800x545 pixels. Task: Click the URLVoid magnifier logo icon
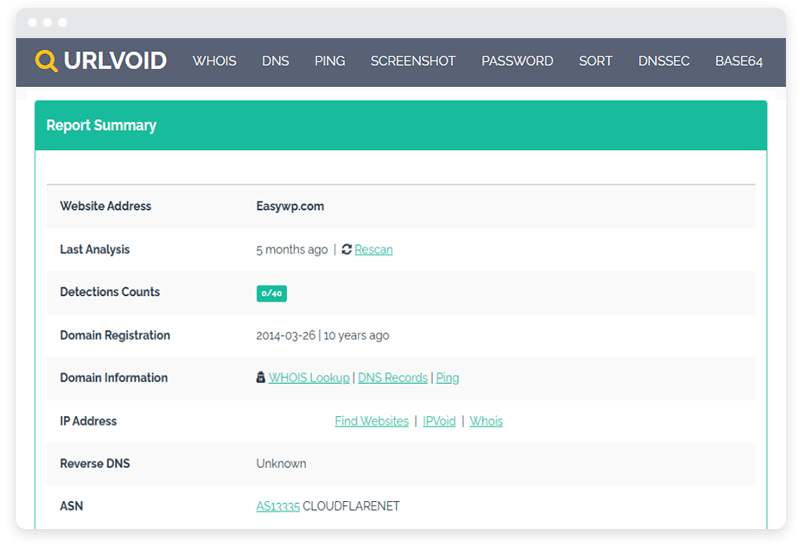pyautogui.click(x=46, y=61)
